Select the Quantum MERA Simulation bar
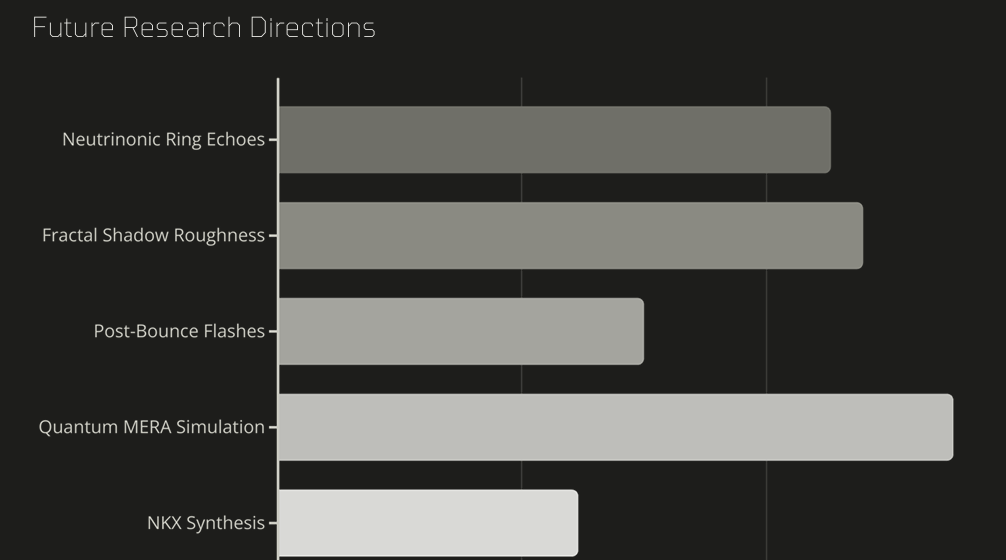This screenshot has height=560, width=1006. click(x=616, y=427)
